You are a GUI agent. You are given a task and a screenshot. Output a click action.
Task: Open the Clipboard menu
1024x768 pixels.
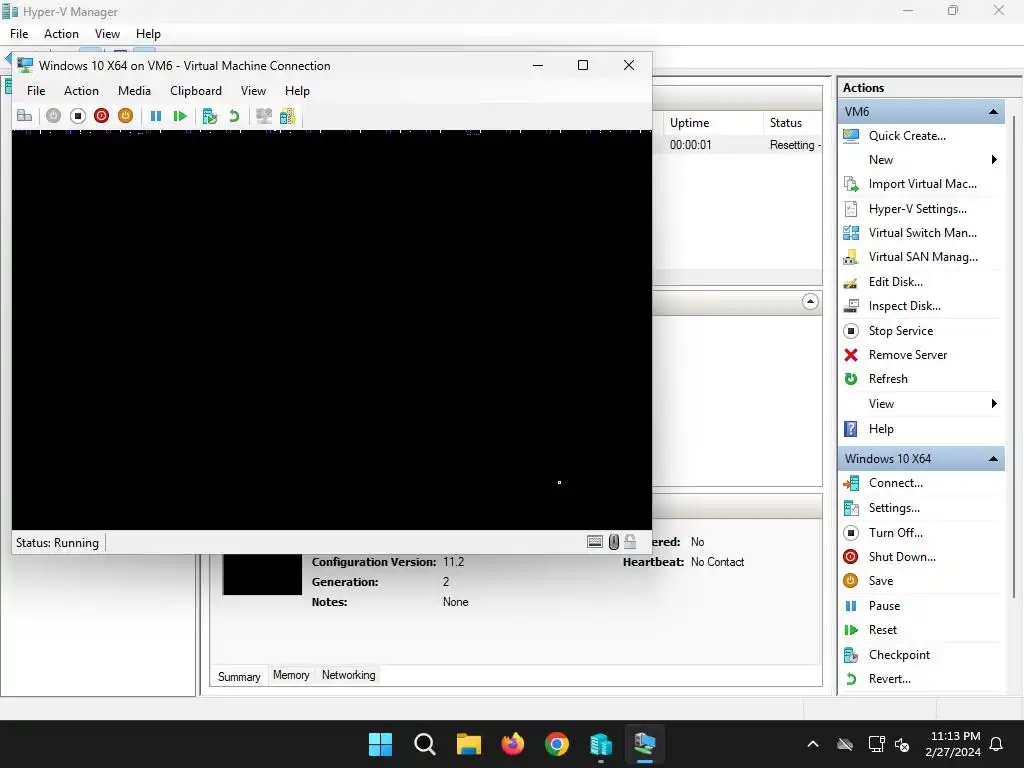(196, 91)
